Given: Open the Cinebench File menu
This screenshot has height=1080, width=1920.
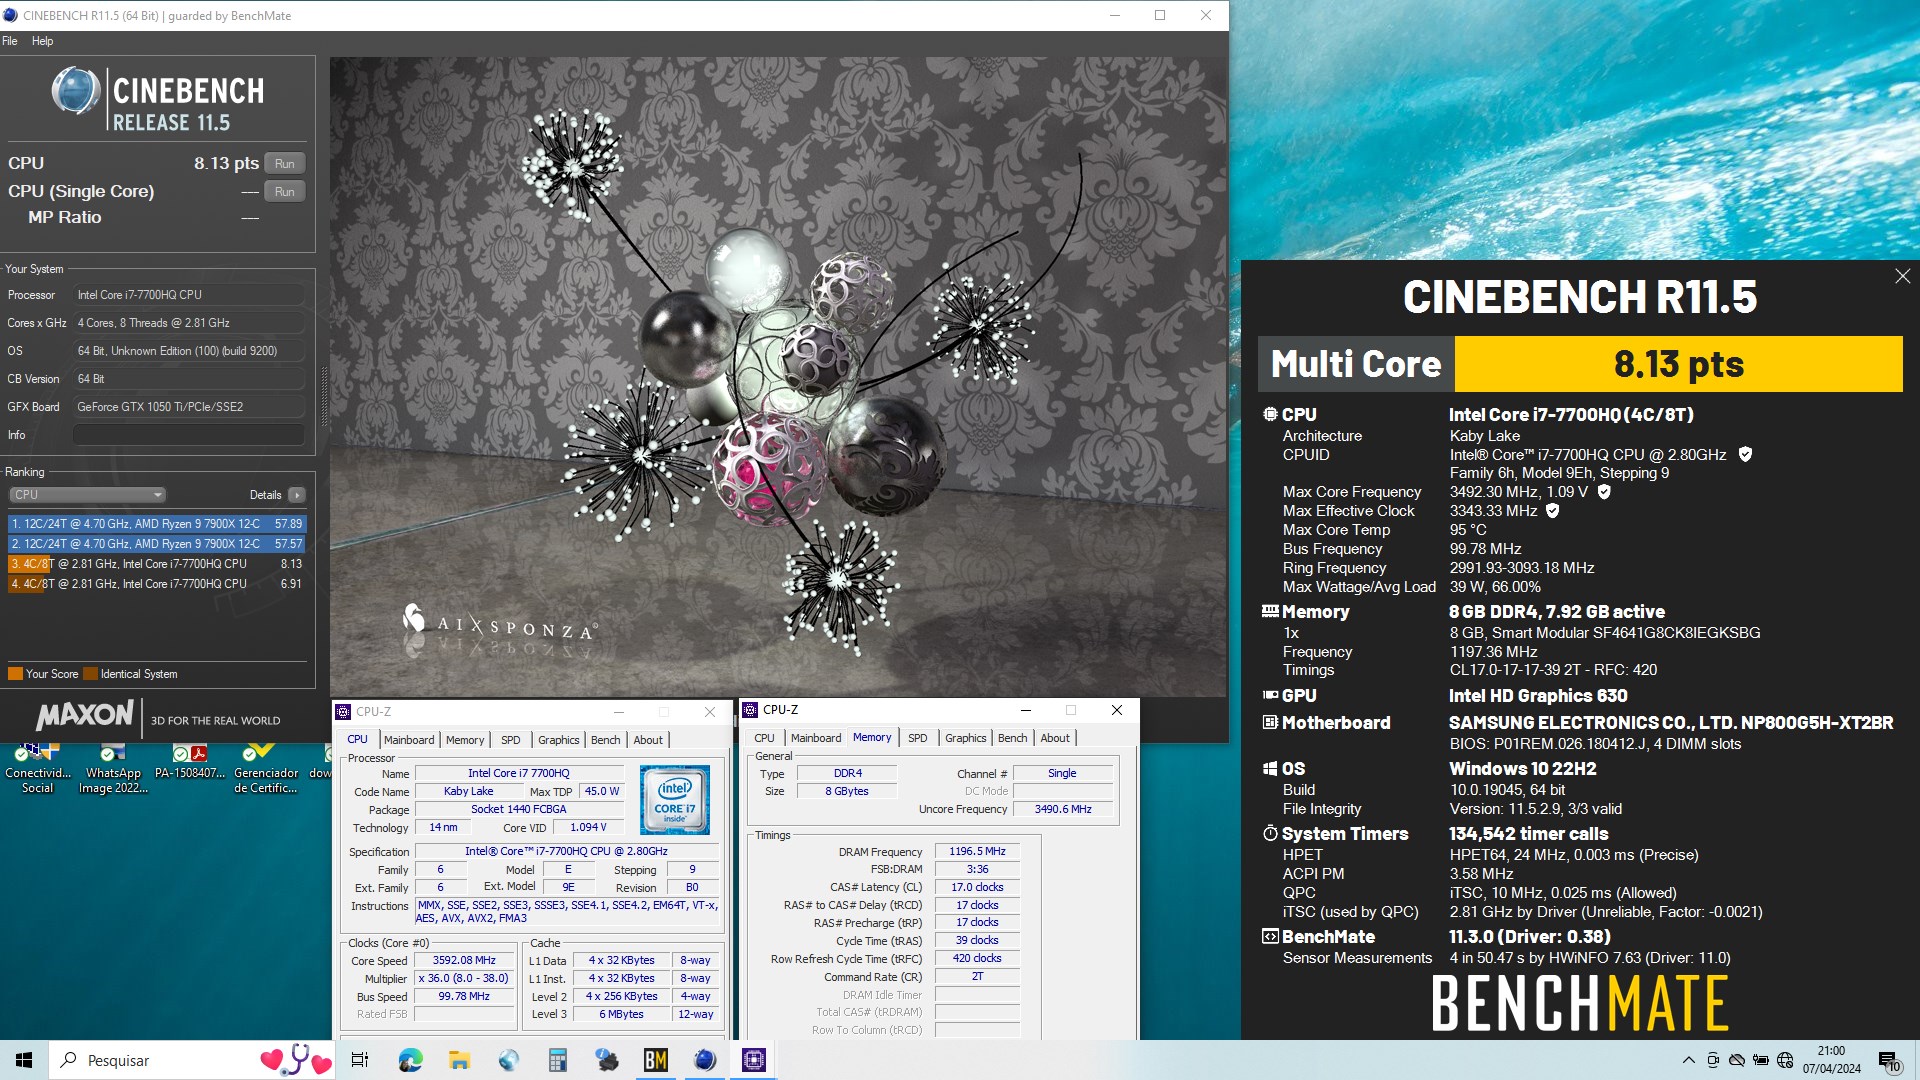Looking at the screenshot, I should coord(10,41).
